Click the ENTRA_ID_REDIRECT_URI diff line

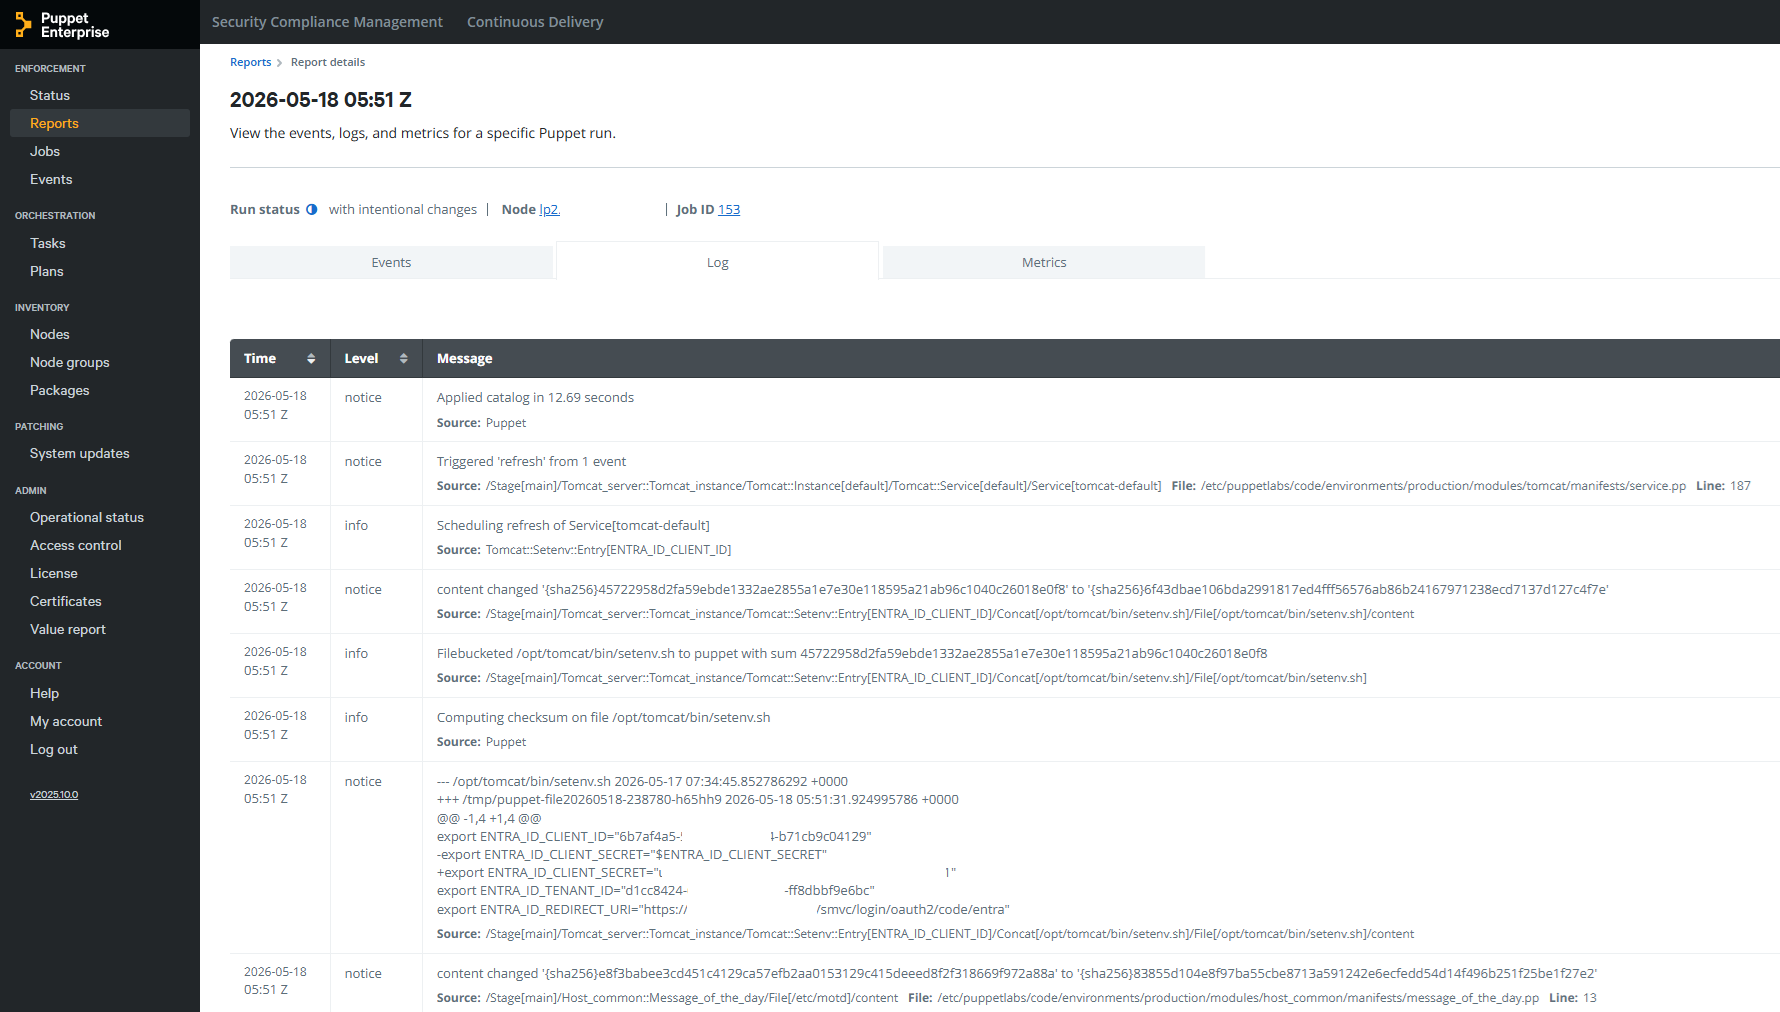pyautogui.click(x=723, y=910)
